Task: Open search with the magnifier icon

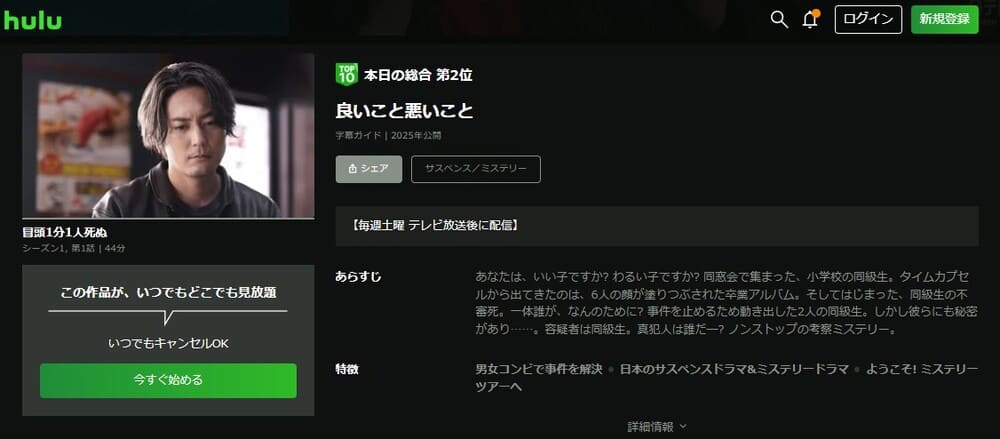Action: (779, 19)
